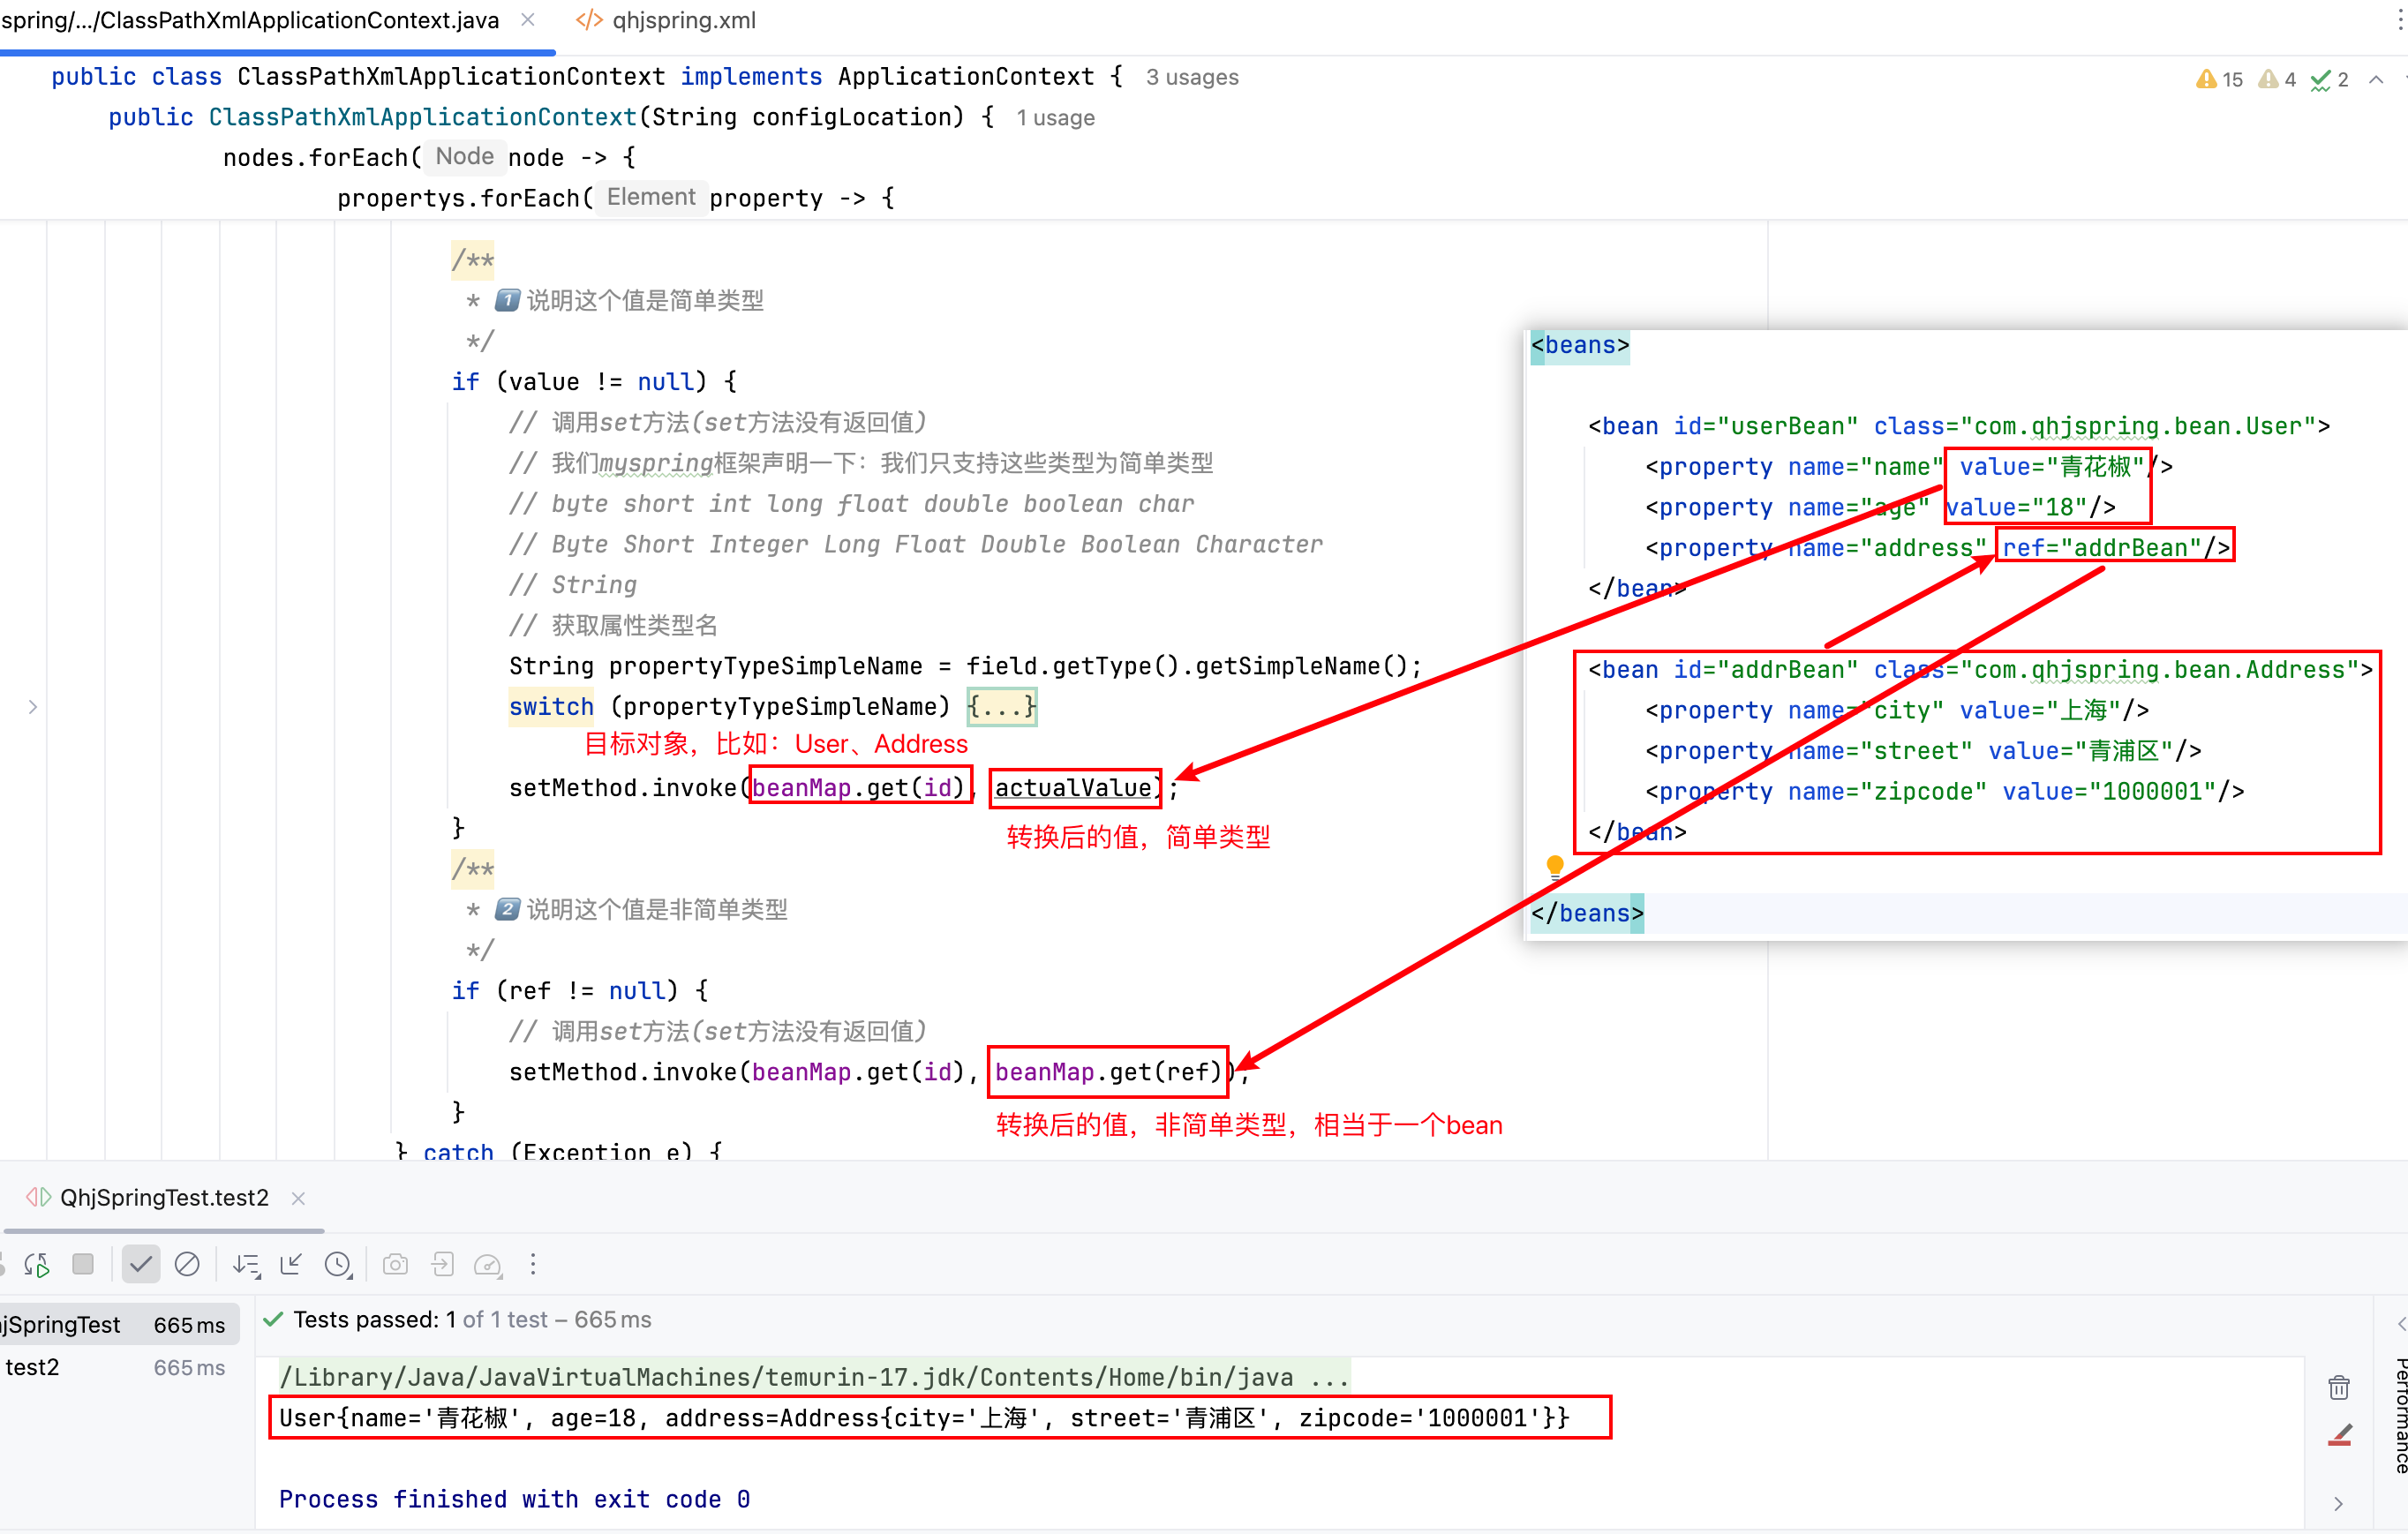Image resolution: width=2408 pixels, height=1534 pixels.
Task: Click the yellow intention light bulb
Action: (x=1555, y=866)
